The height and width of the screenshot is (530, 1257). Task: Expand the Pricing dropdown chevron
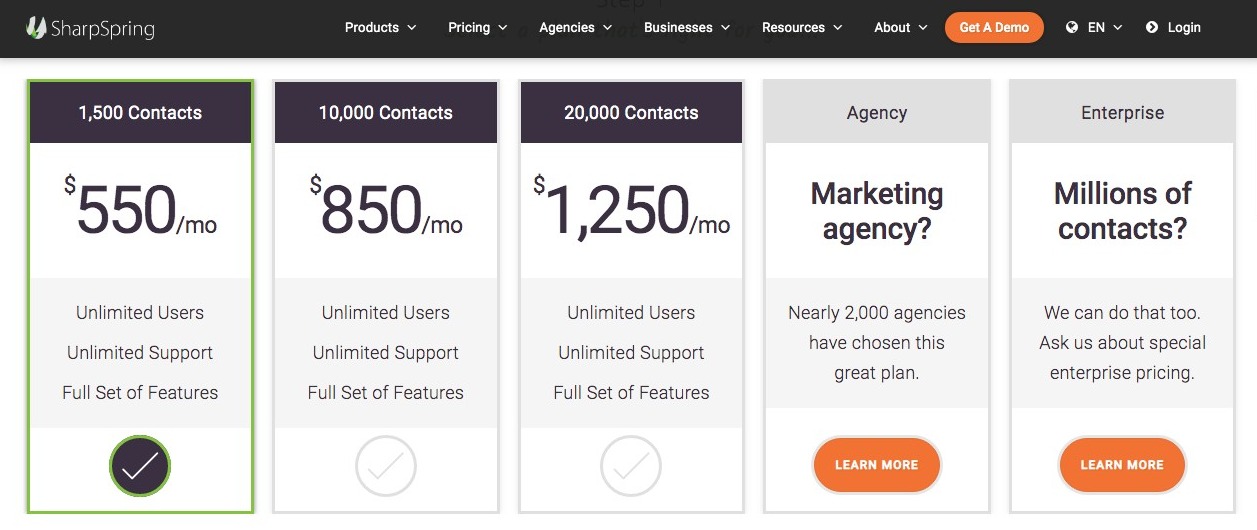coord(502,28)
